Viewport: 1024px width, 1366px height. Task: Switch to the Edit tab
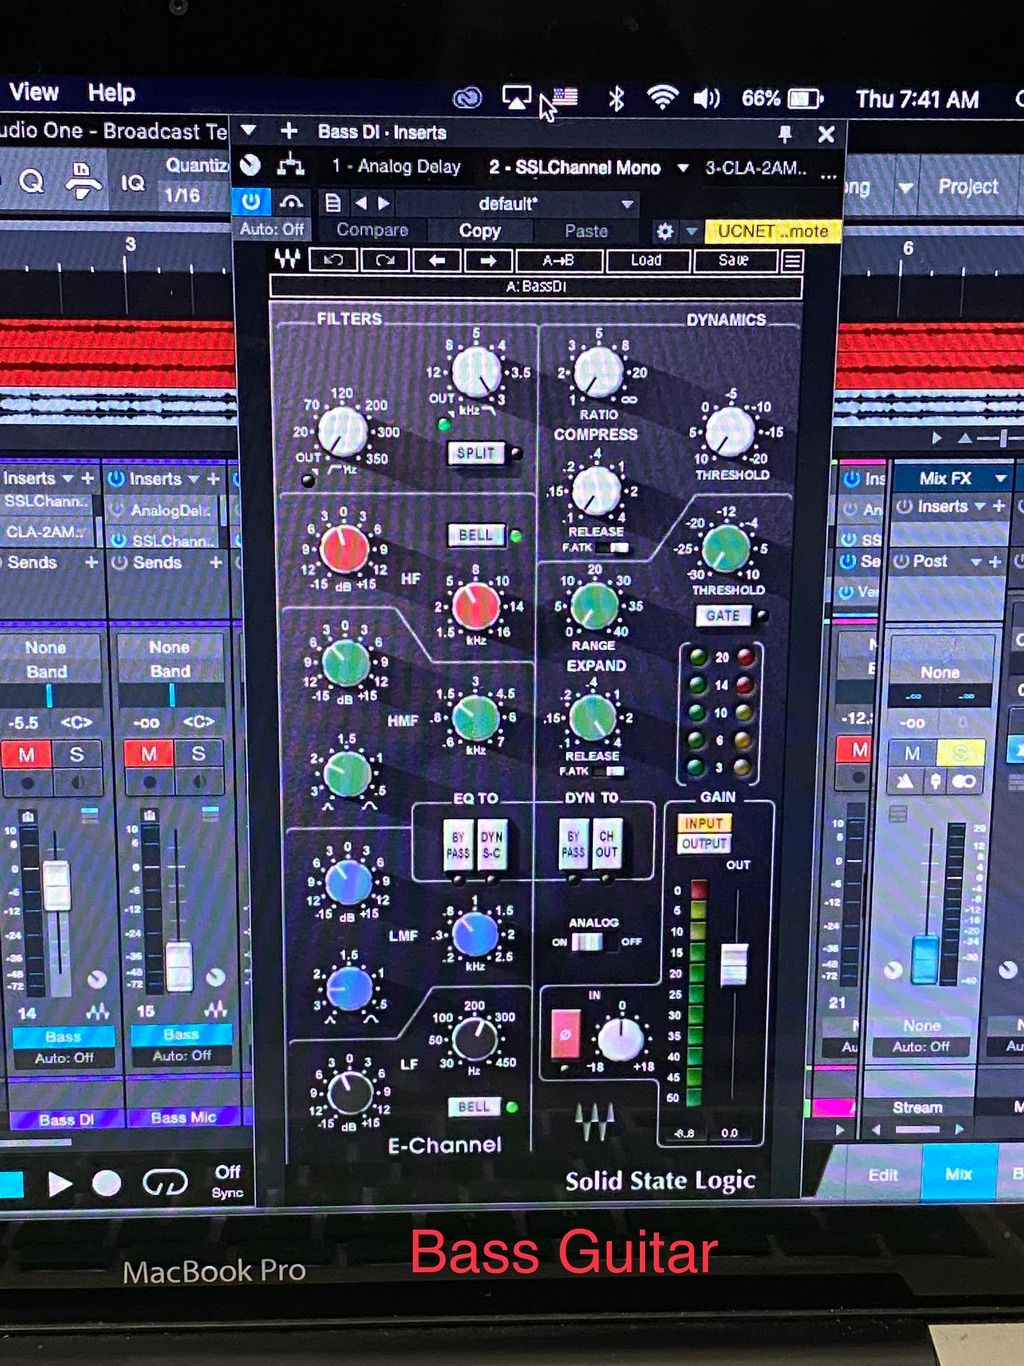[x=882, y=1175]
